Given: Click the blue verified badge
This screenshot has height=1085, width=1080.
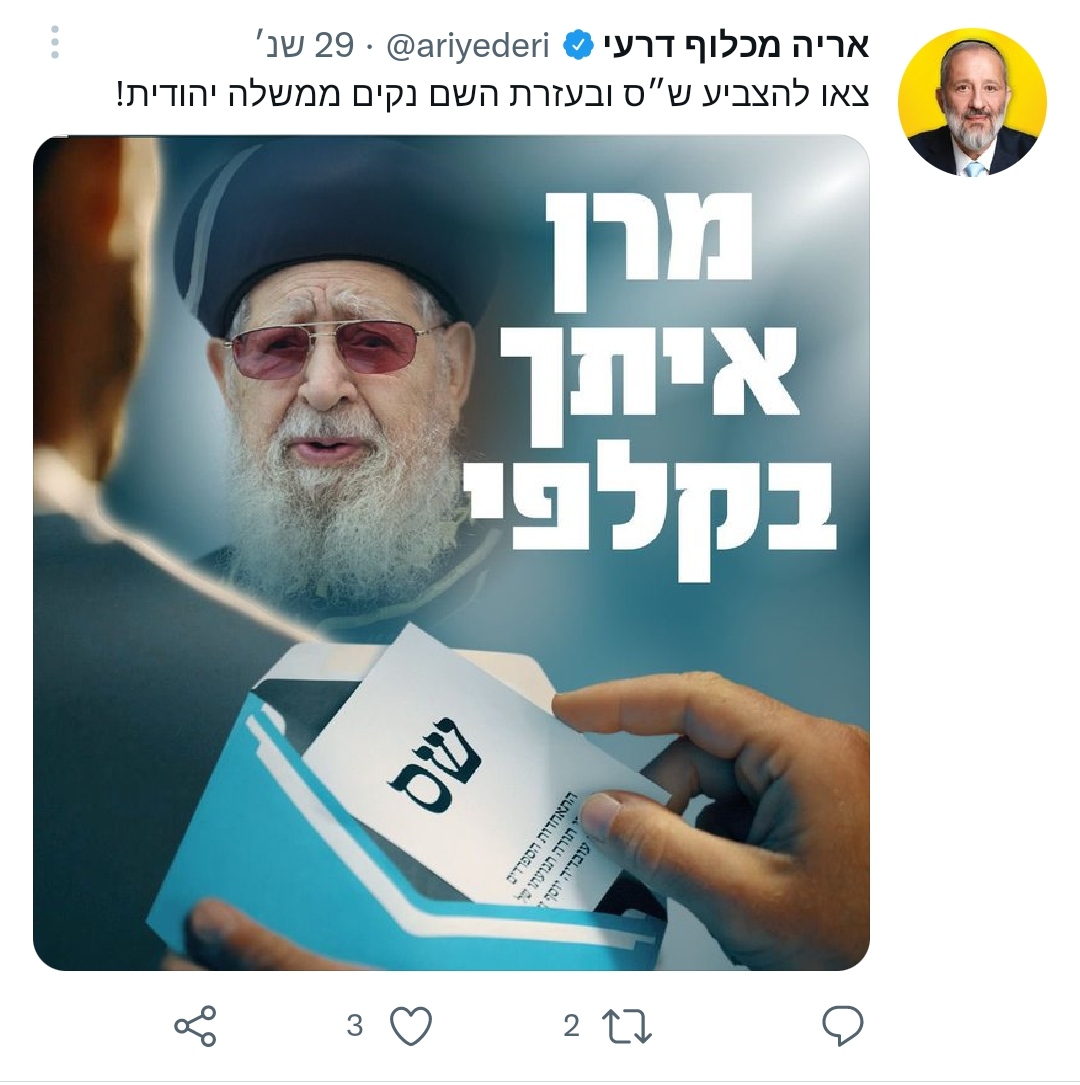Looking at the screenshot, I should click(578, 46).
